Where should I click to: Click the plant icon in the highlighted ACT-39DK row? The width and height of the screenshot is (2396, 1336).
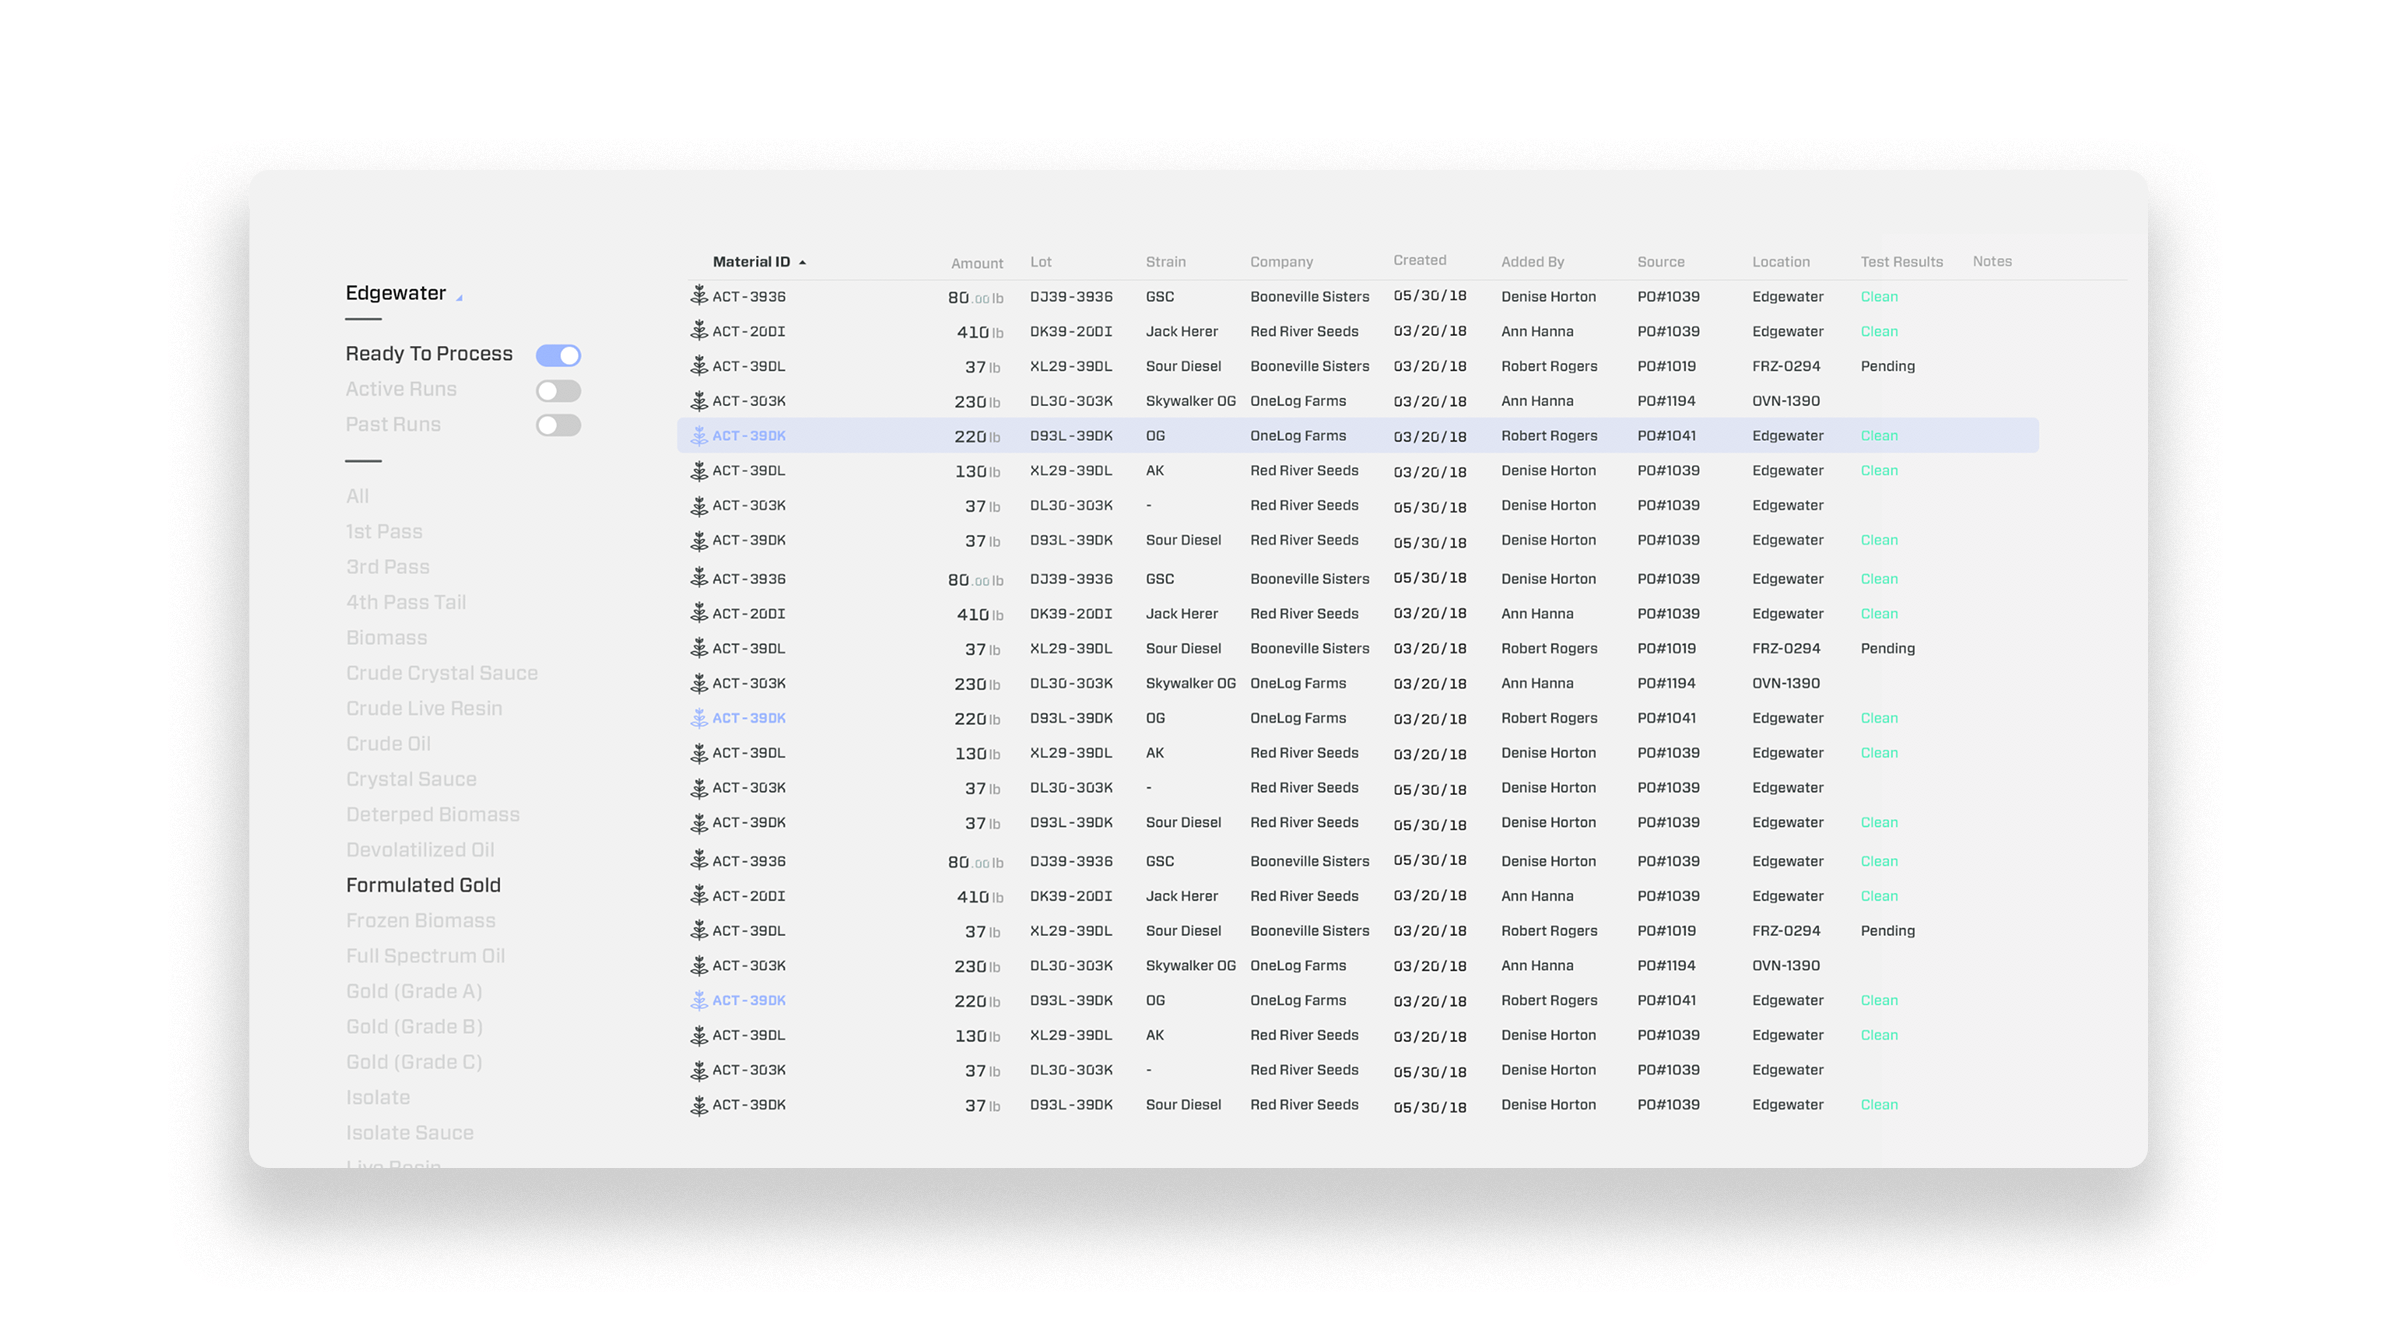[699, 435]
